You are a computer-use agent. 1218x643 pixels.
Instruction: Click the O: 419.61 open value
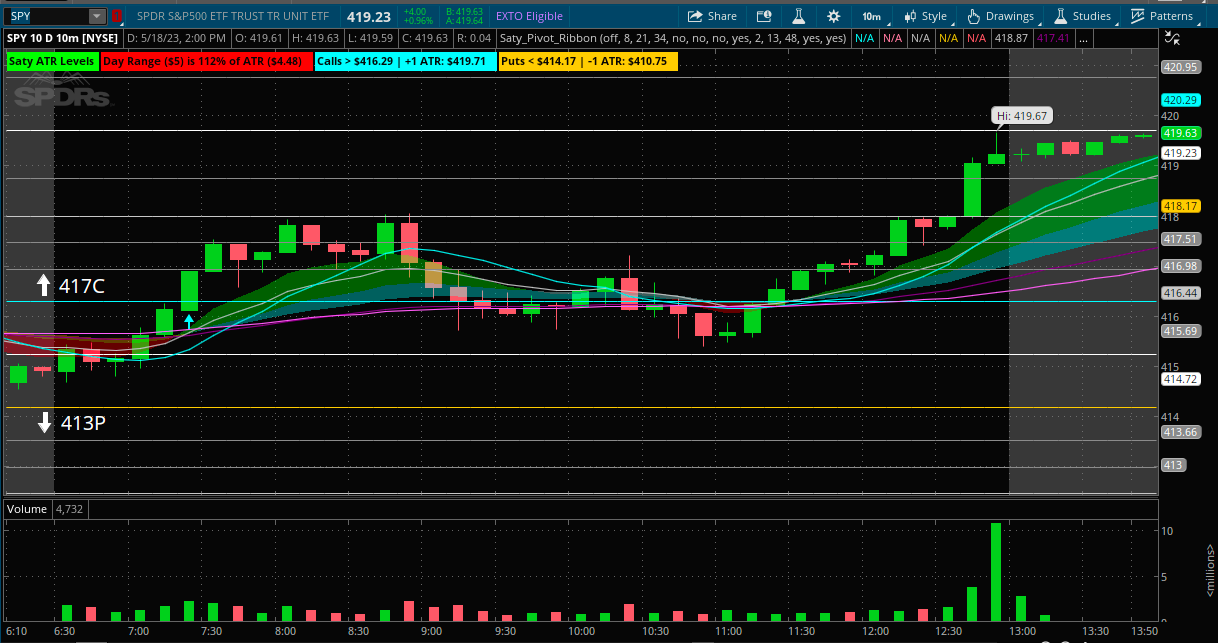click(260, 38)
